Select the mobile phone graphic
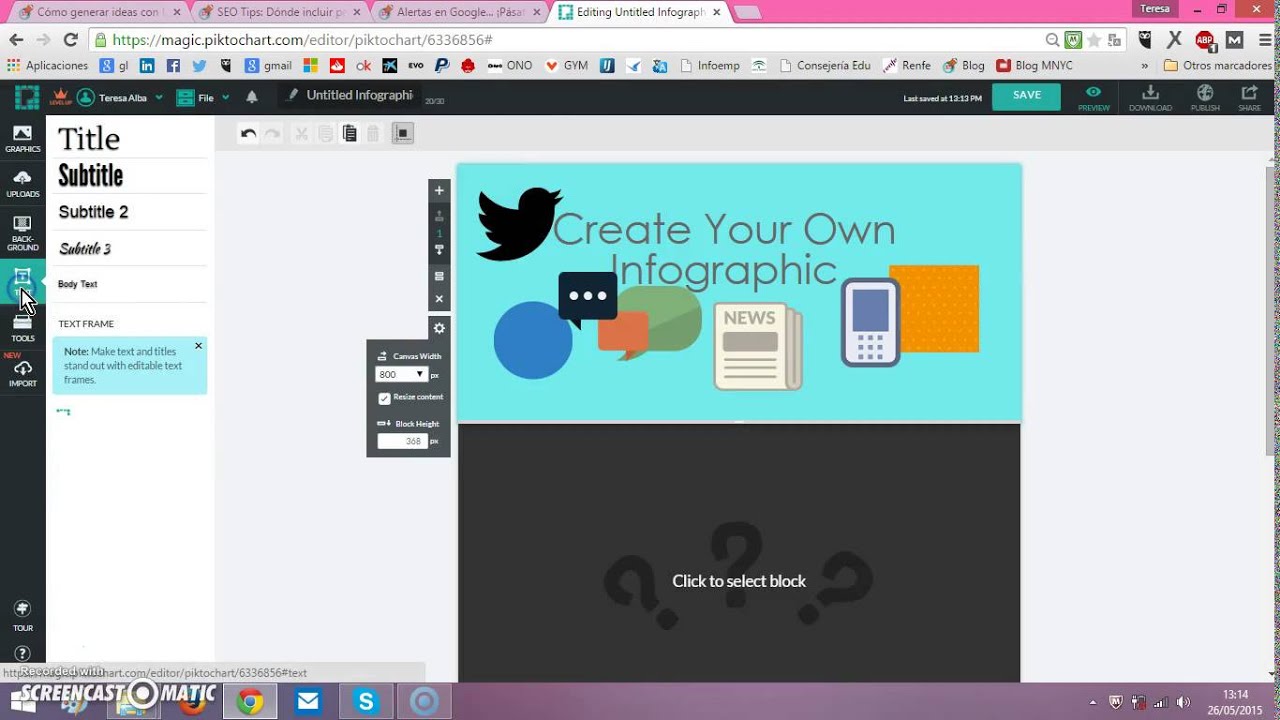The width and height of the screenshot is (1280, 720). pos(870,323)
